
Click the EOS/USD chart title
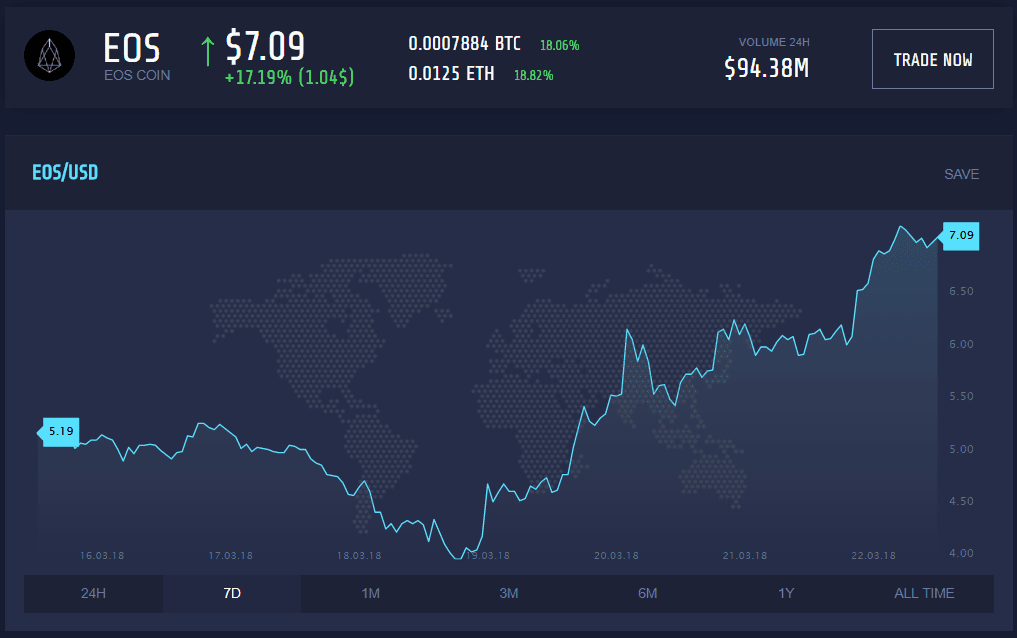[x=66, y=172]
